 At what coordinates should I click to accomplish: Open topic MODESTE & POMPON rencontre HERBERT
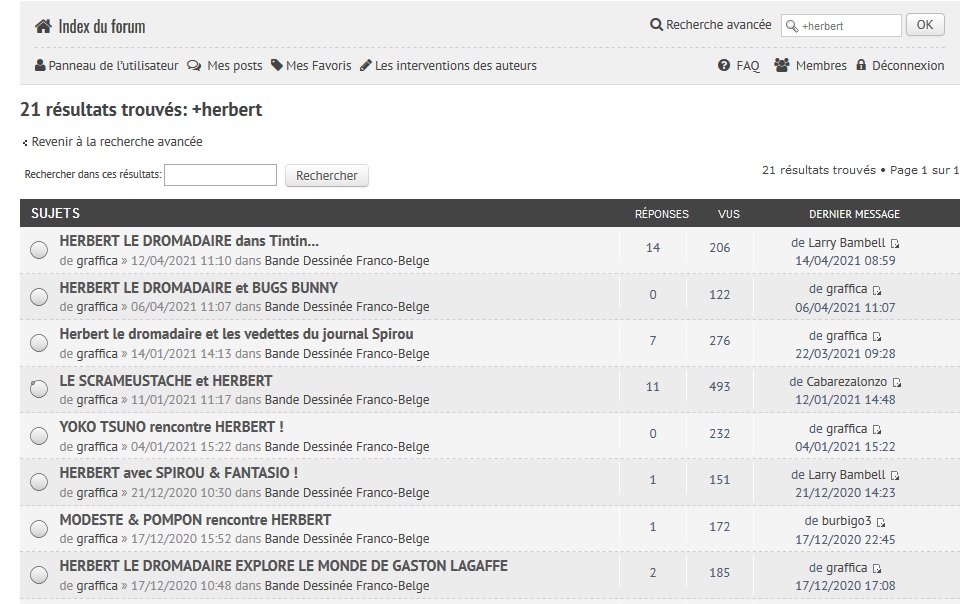click(195, 520)
